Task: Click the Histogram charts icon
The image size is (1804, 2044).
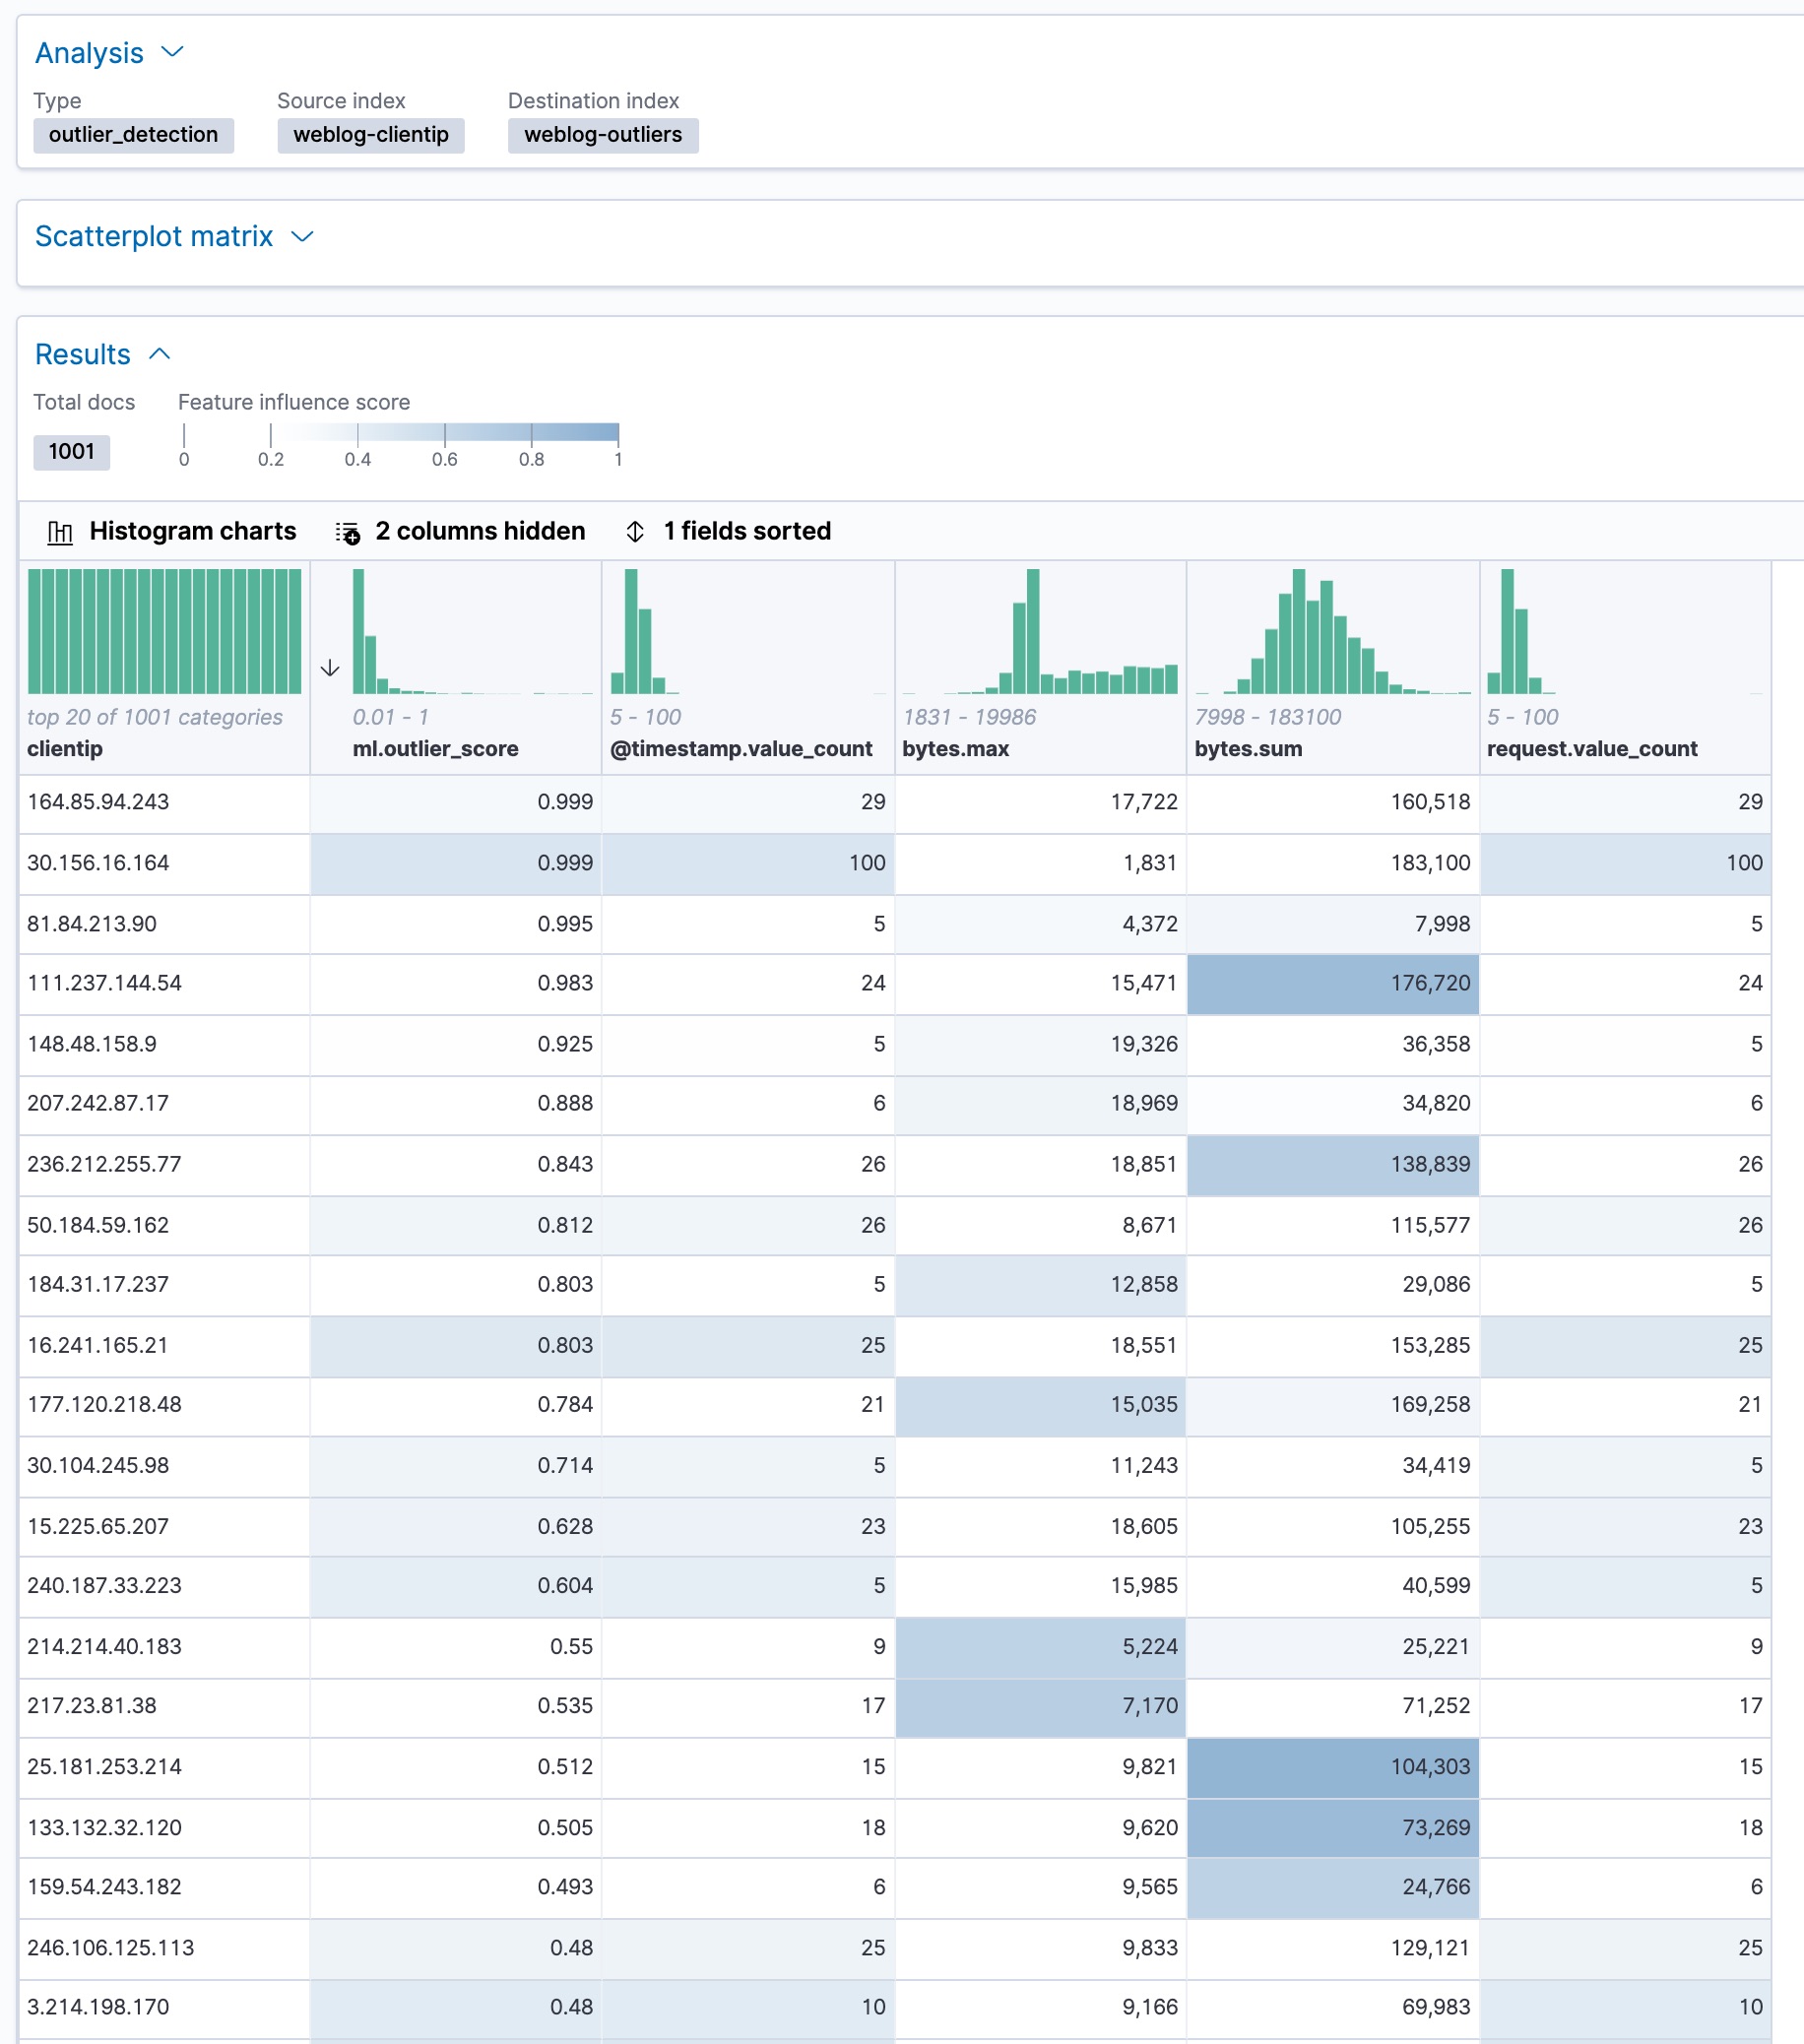Action: click(60, 531)
